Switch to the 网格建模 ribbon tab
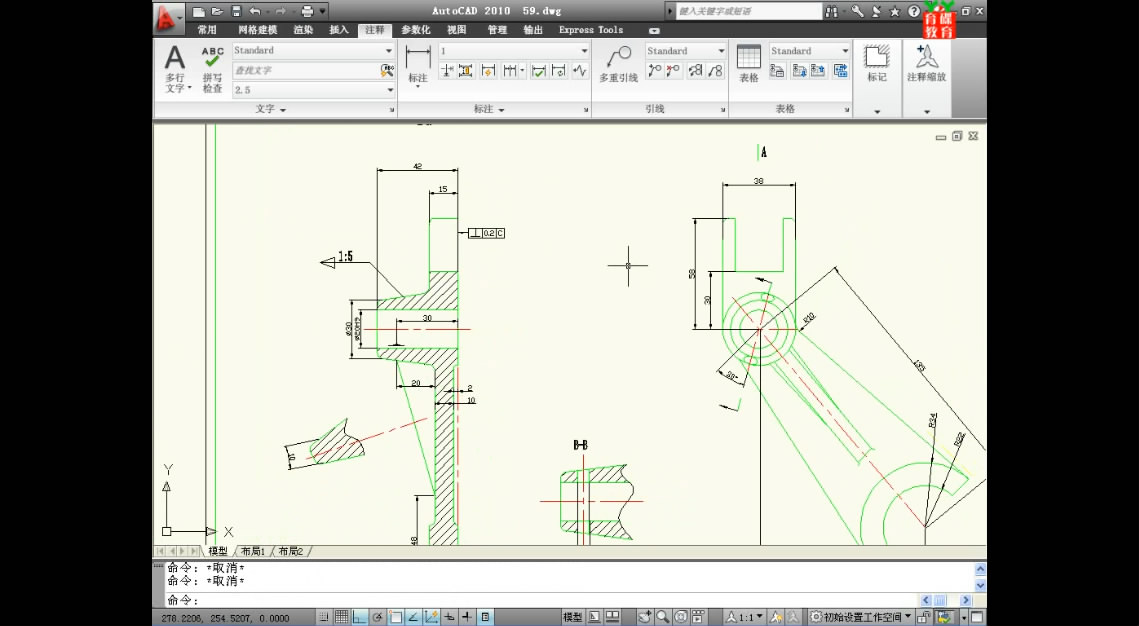This screenshot has height=626, width=1139. [x=258, y=30]
